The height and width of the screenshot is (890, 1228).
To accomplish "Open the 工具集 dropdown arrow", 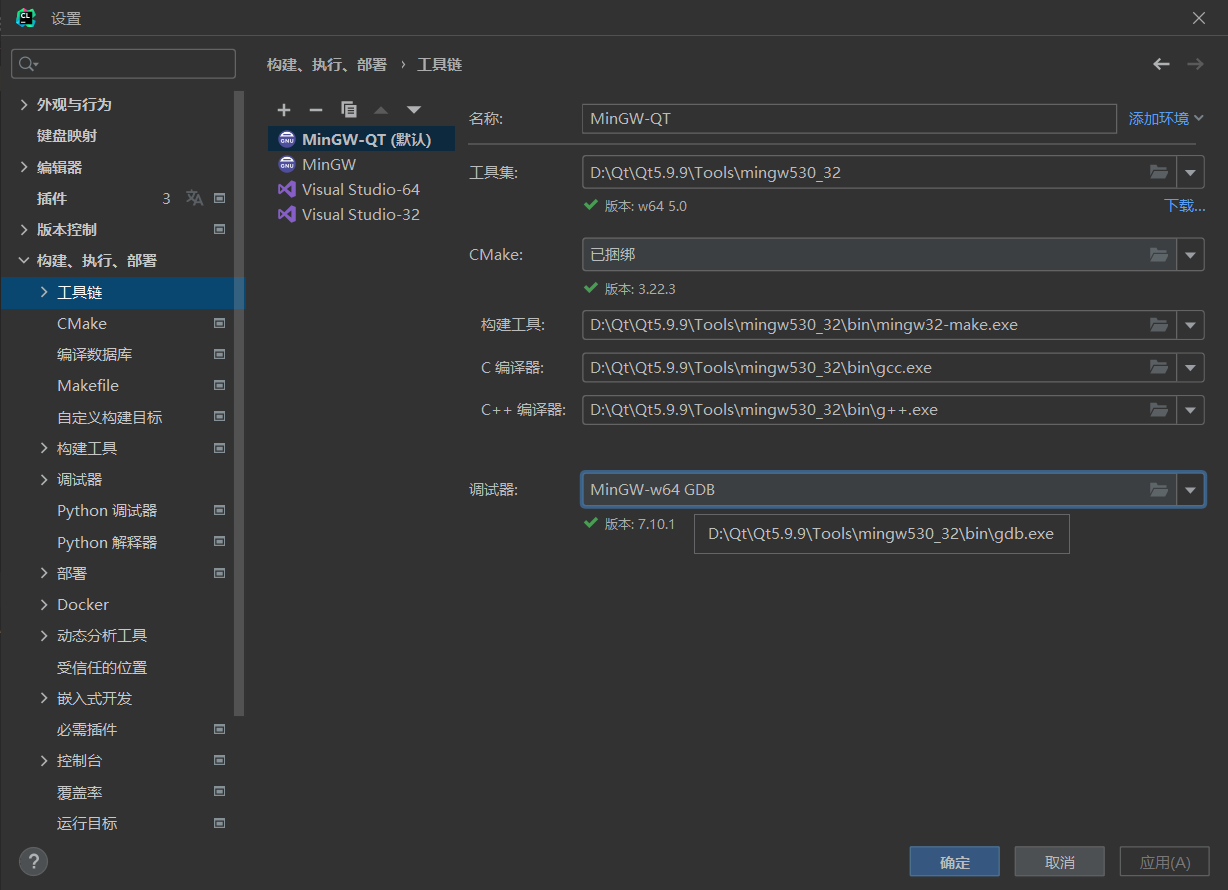I will tap(1190, 172).
